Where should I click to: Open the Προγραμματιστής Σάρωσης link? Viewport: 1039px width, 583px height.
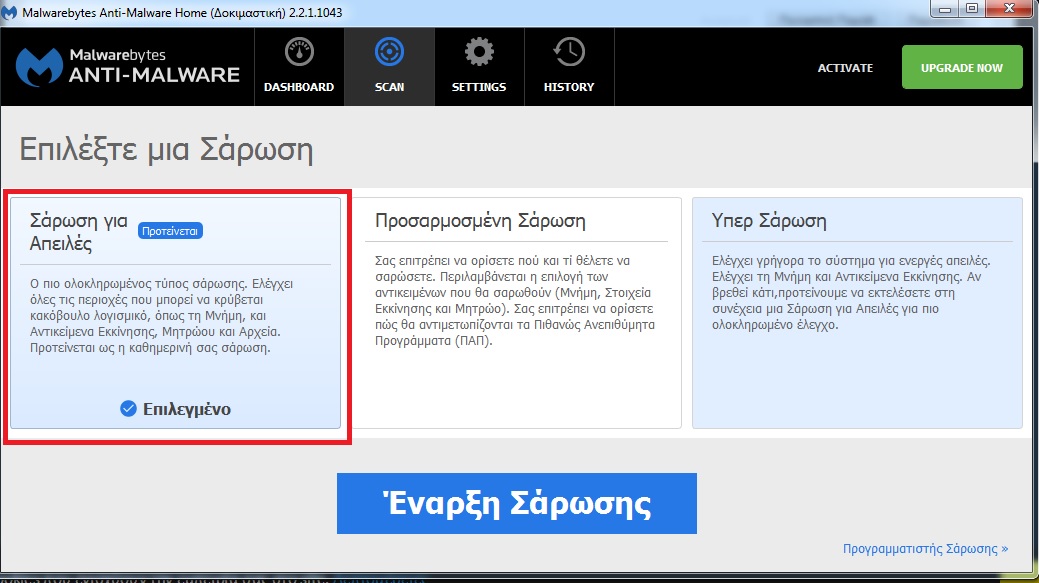tap(926, 549)
